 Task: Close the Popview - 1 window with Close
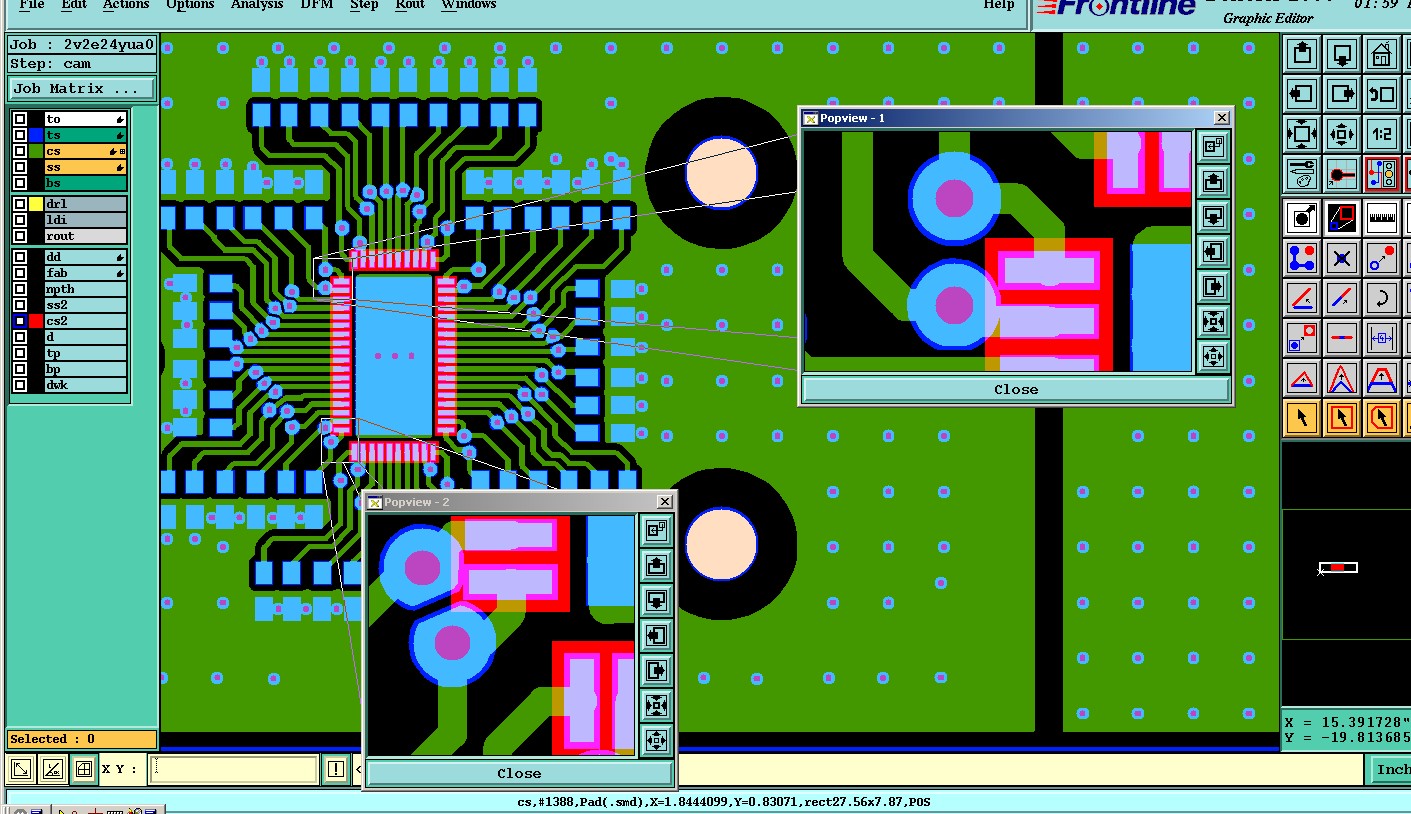(x=1016, y=390)
